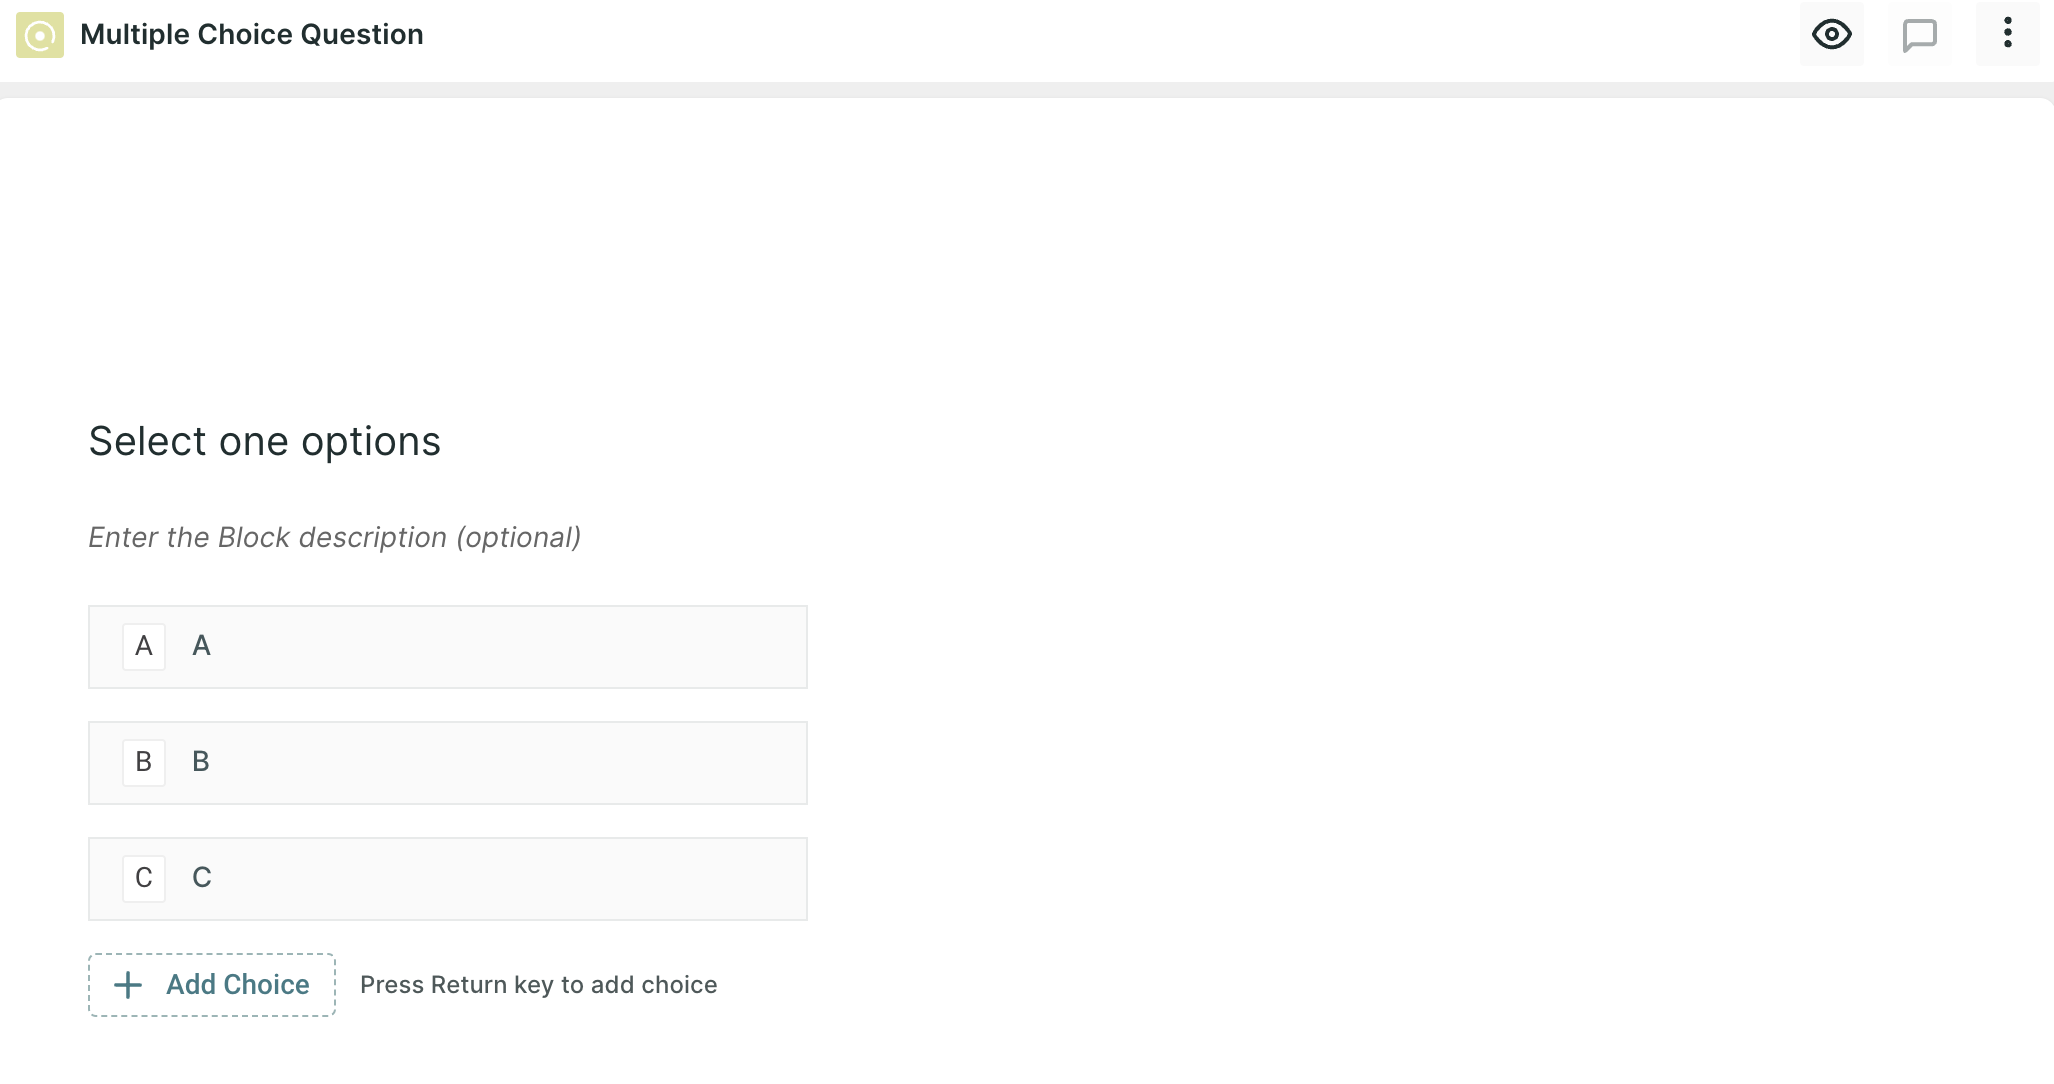This screenshot has height=1084, width=2054.
Task: Open the three-dot more options menu
Action: (2007, 35)
